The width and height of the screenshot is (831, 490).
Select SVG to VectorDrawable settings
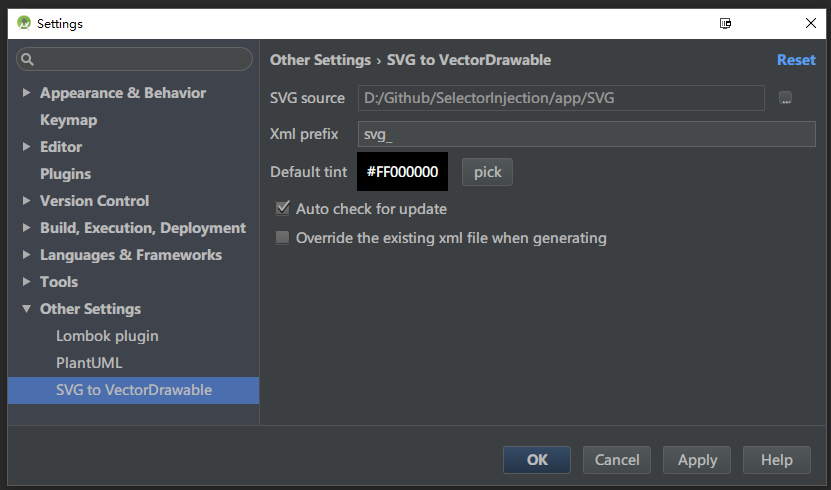click(134, 390)
